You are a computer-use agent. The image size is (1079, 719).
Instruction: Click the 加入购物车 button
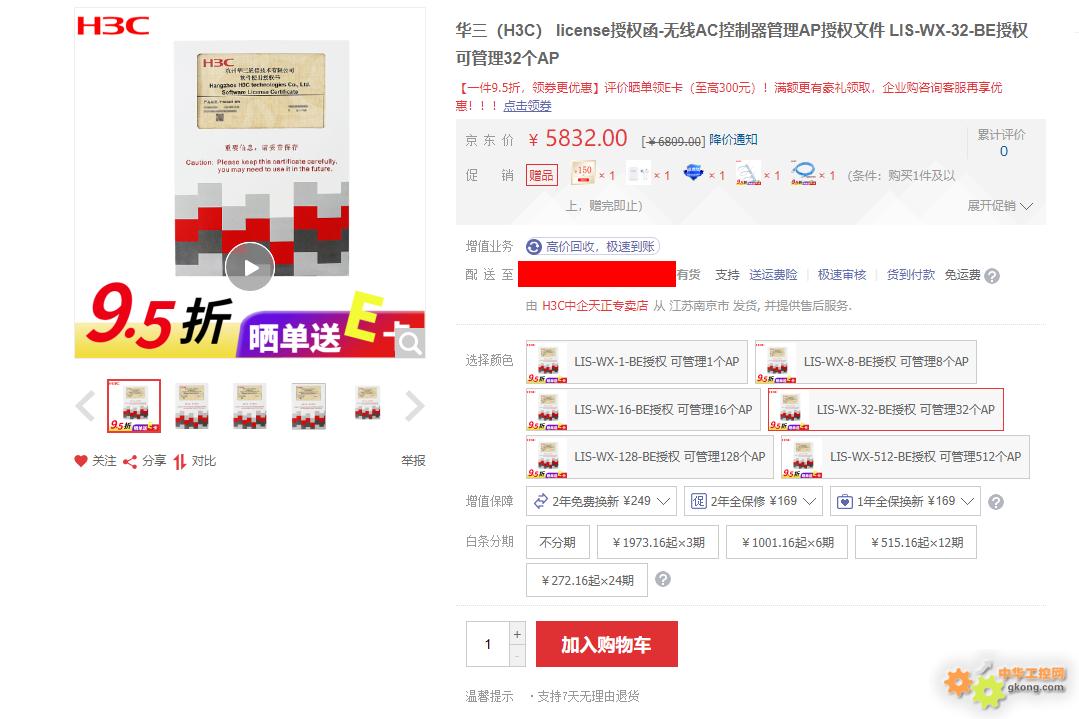(x=606, y=644)
